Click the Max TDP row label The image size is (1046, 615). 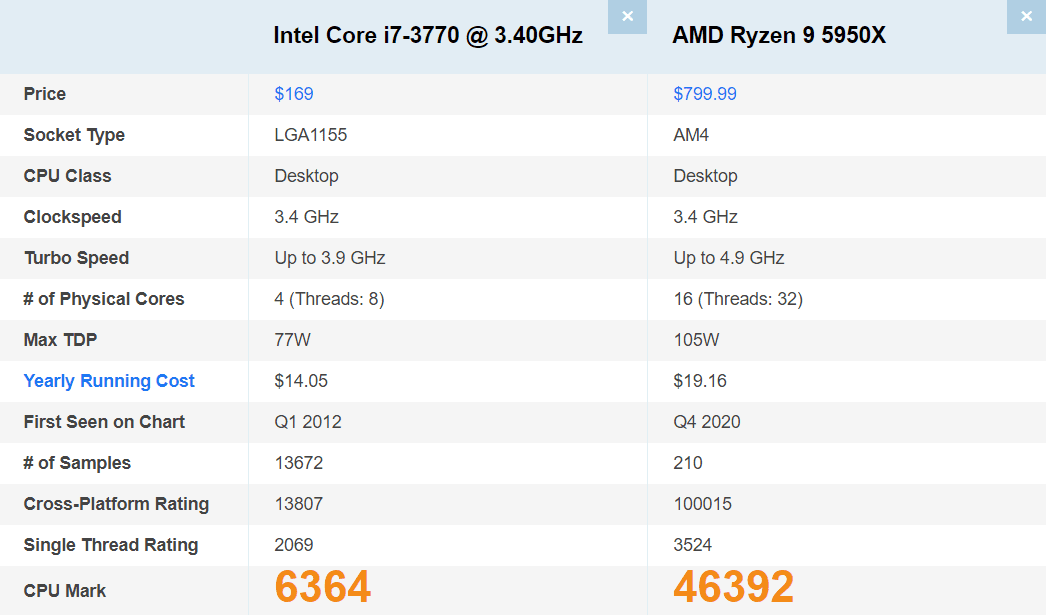click(61, 340)
